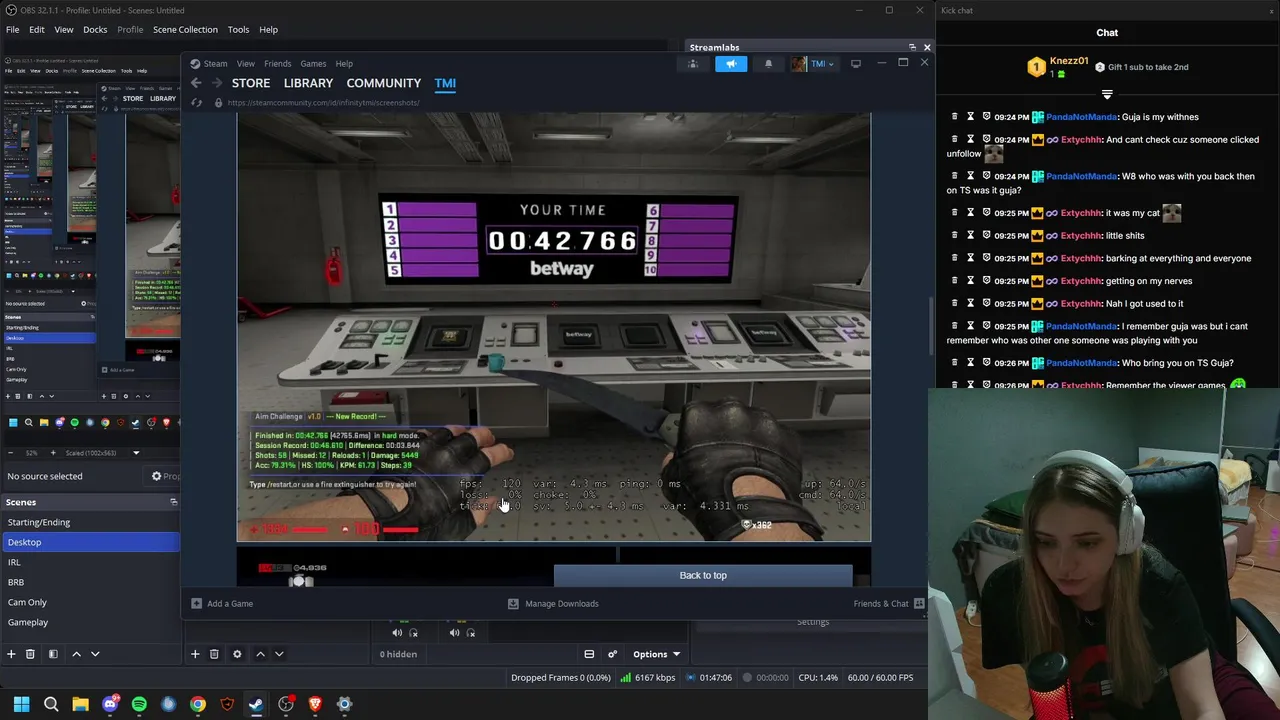
Task: Select the Cam Only scene
Action: pyautogui.click(x=90, y=602)
